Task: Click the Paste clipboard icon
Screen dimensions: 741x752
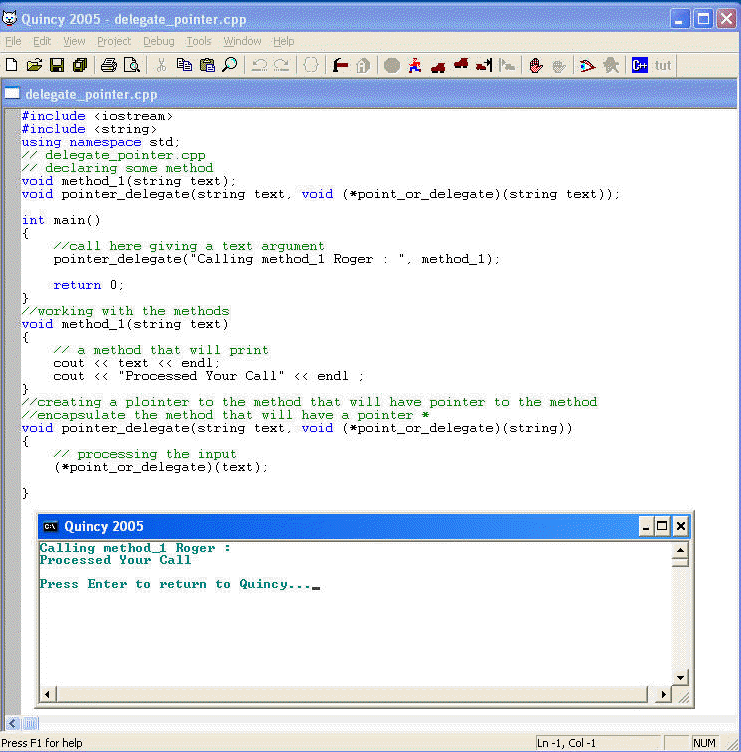Action: [207, 65]
